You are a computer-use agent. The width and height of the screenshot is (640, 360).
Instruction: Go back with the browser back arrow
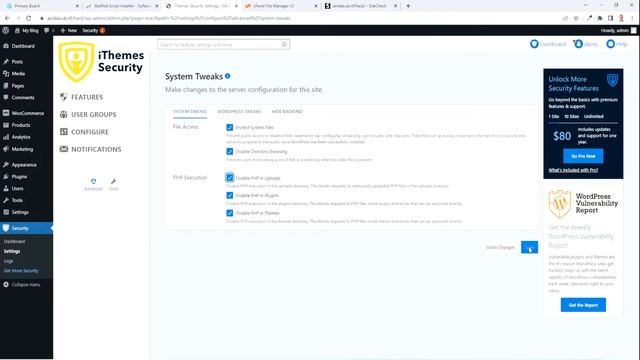tap(7, 18)
